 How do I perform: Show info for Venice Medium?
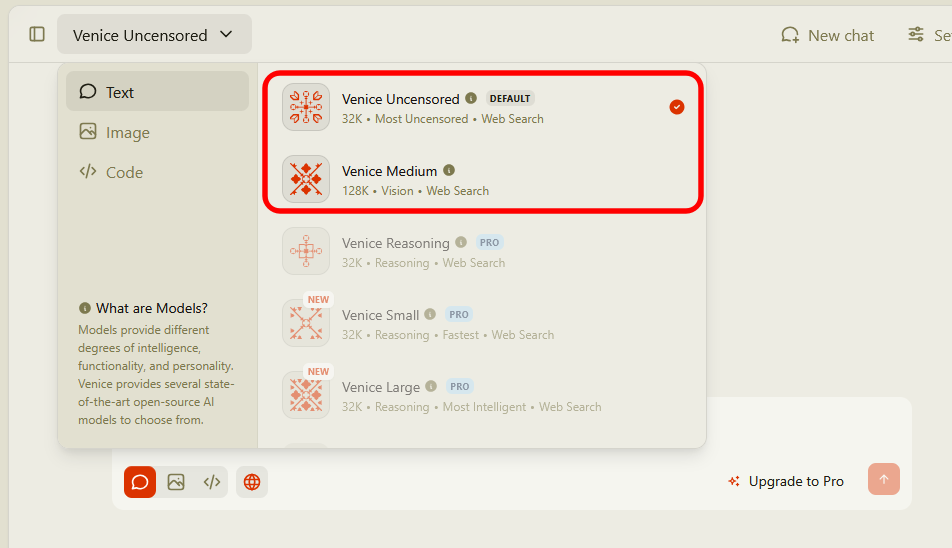click(449, 170)
